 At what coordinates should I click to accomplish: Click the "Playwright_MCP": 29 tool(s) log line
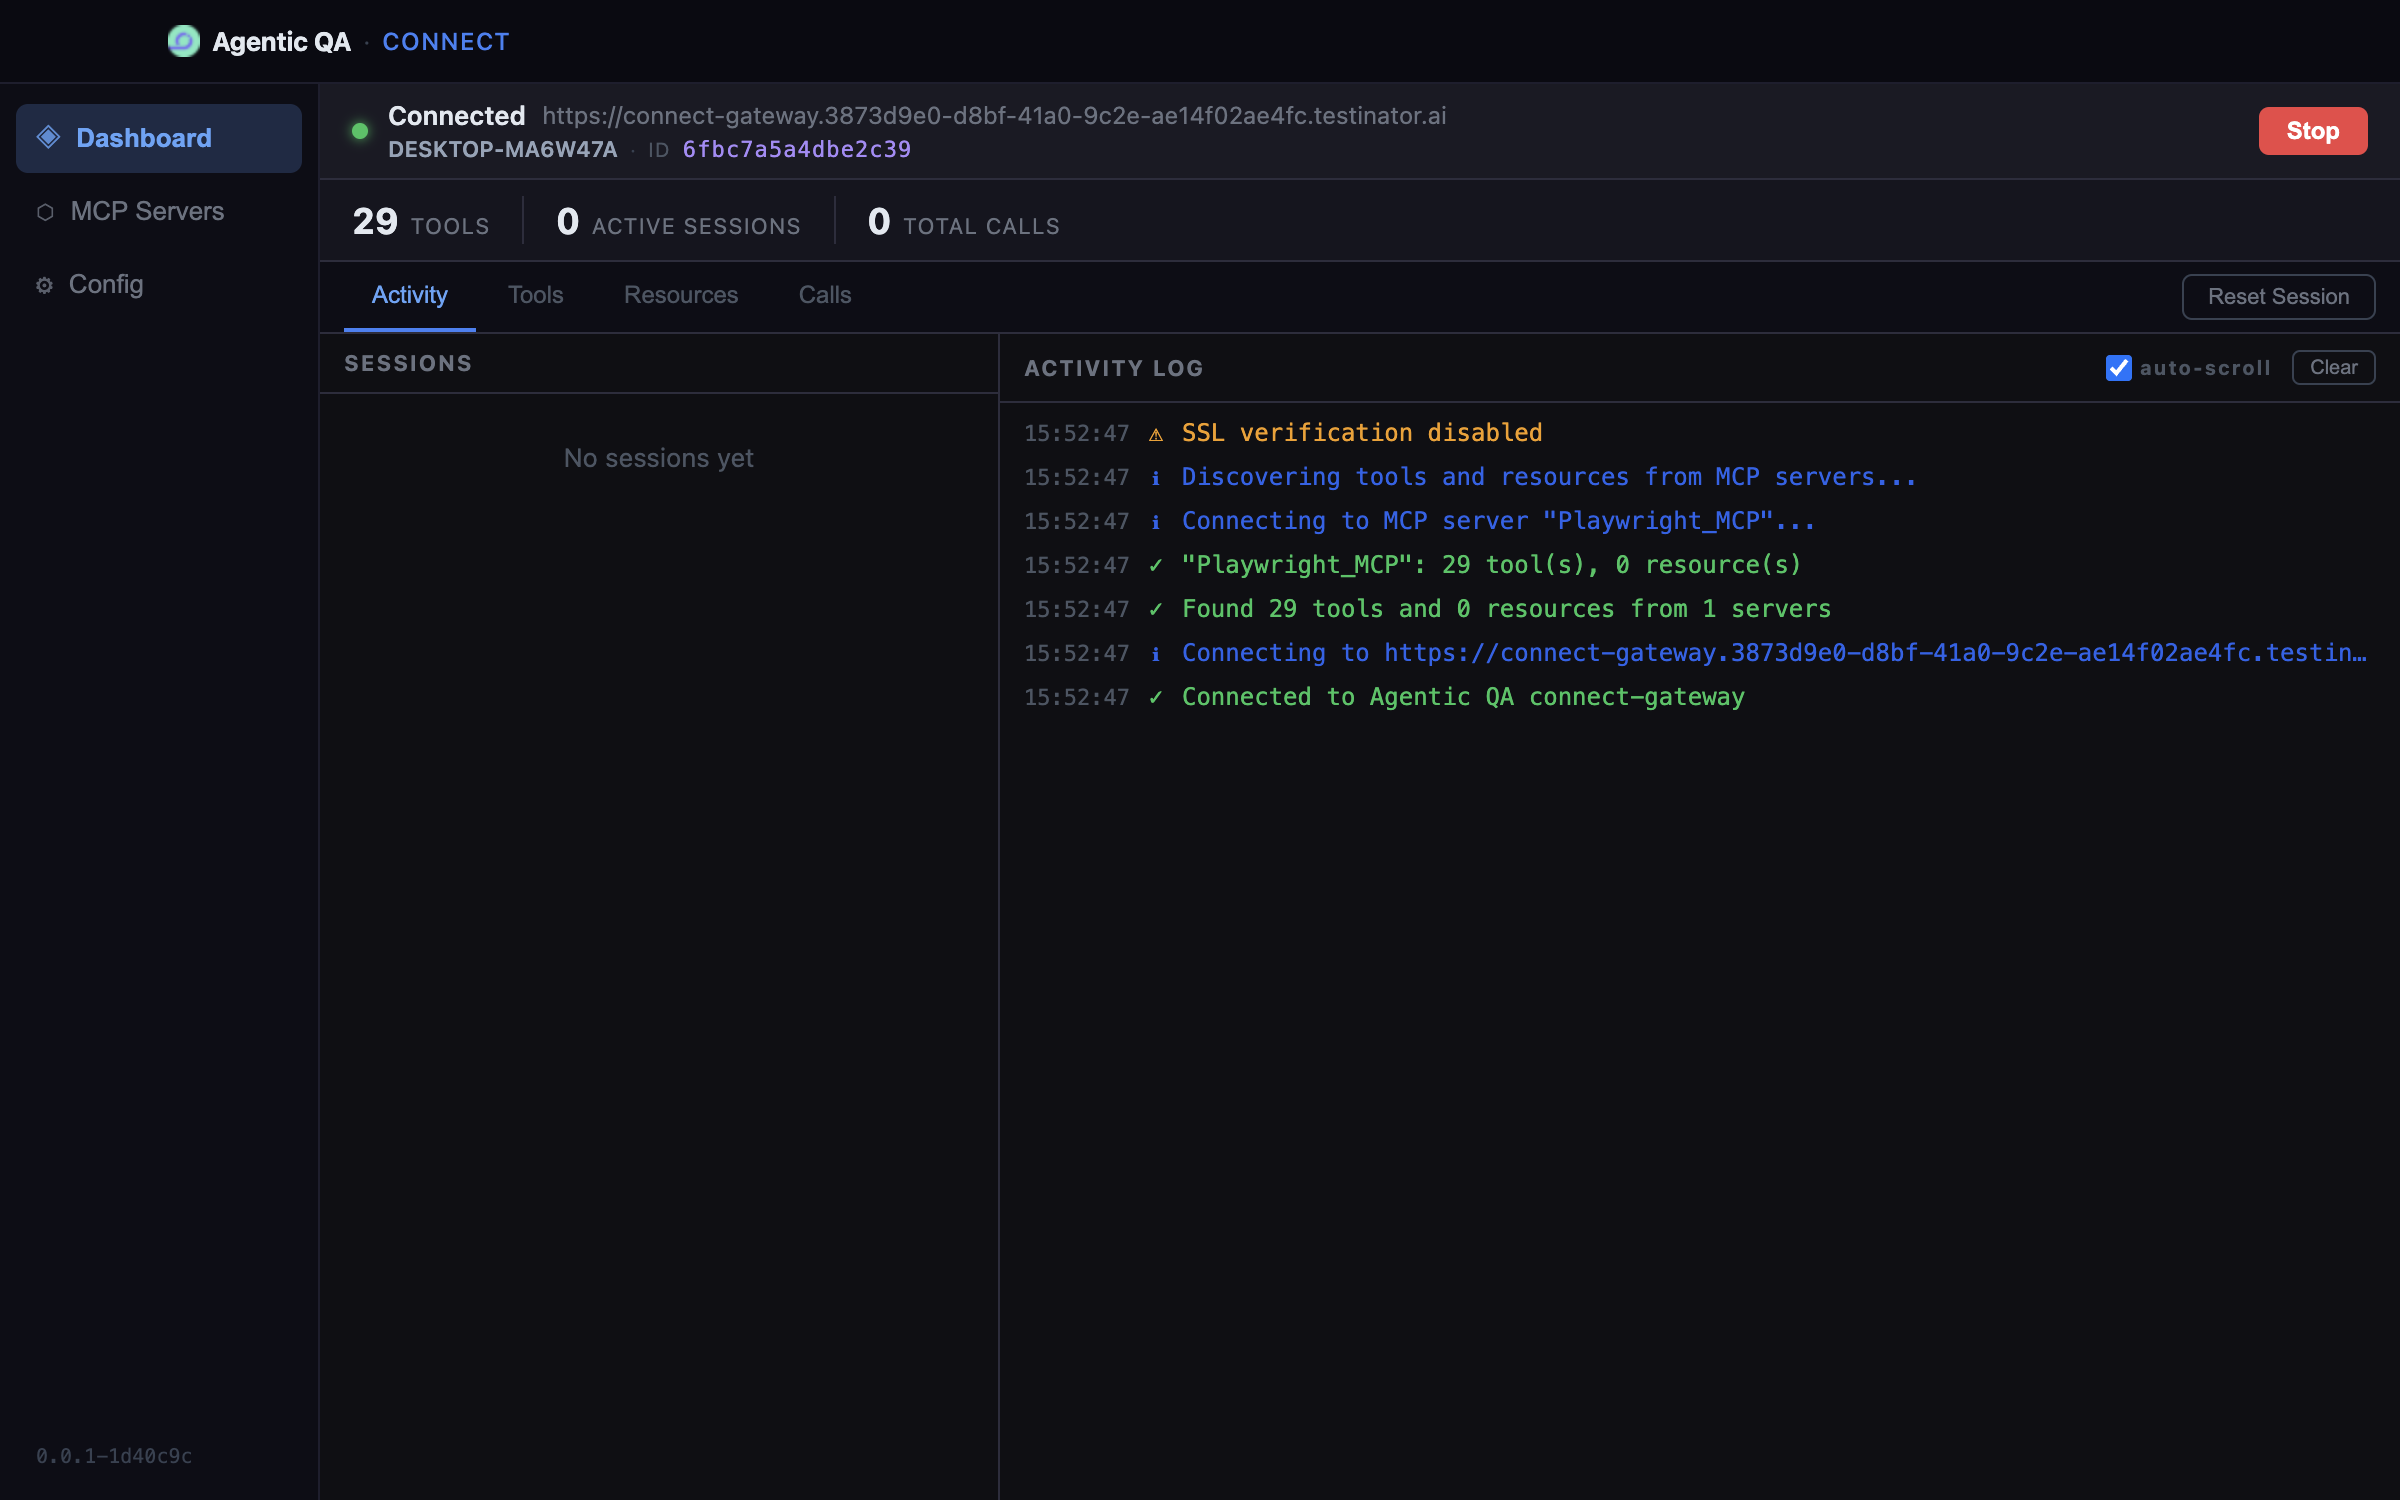point(1699,565)
